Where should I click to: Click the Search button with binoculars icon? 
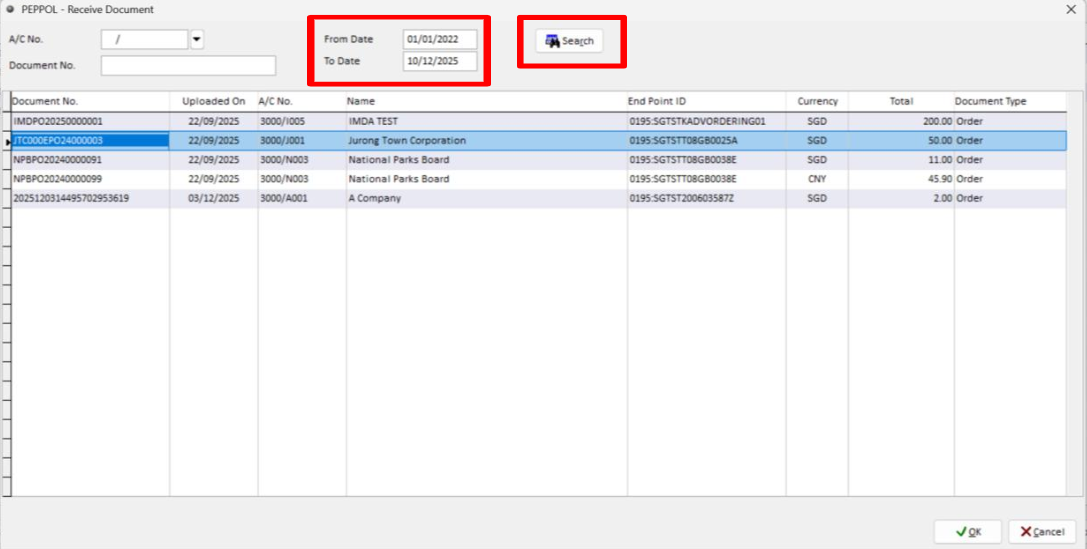coord(568,41)
